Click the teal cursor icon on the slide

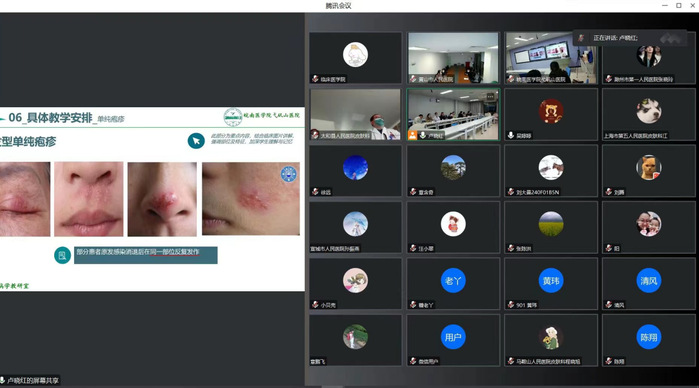[x=196, y=141]
